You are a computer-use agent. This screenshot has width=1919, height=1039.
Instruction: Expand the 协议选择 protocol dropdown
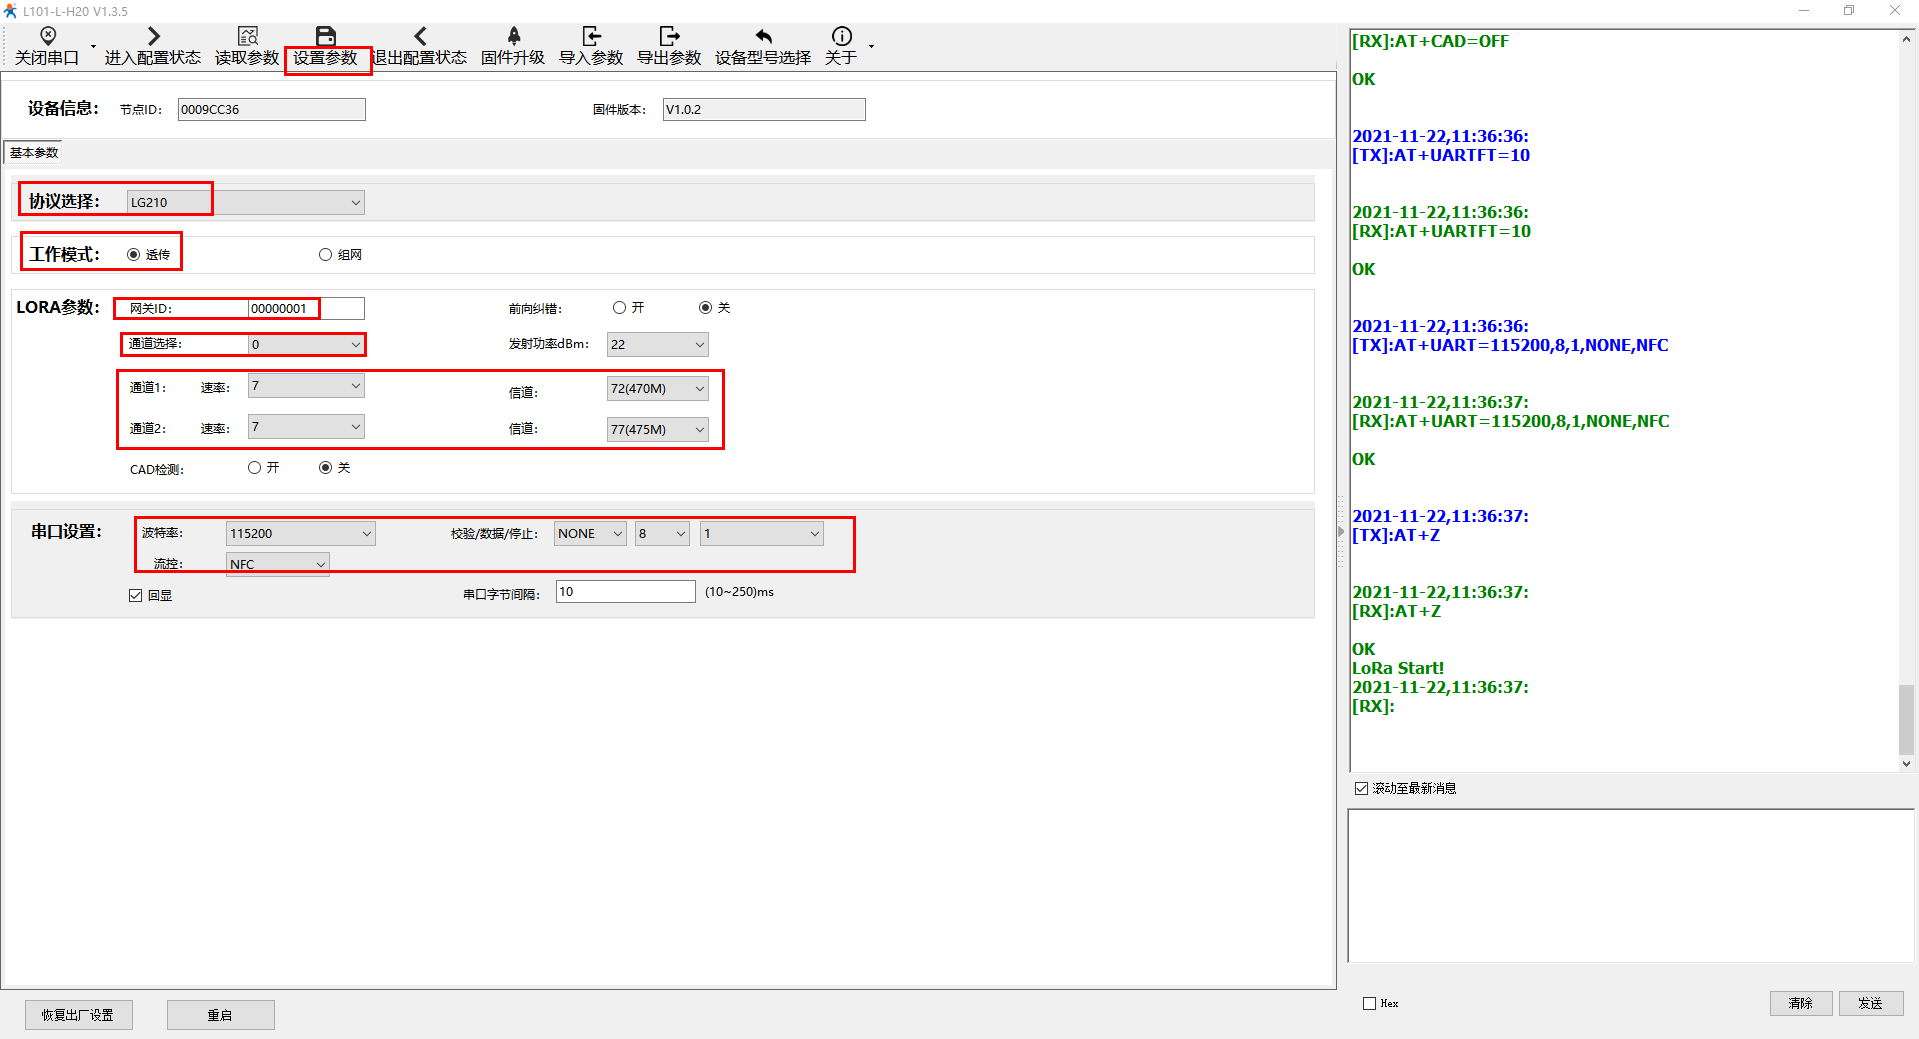(355, 203)
